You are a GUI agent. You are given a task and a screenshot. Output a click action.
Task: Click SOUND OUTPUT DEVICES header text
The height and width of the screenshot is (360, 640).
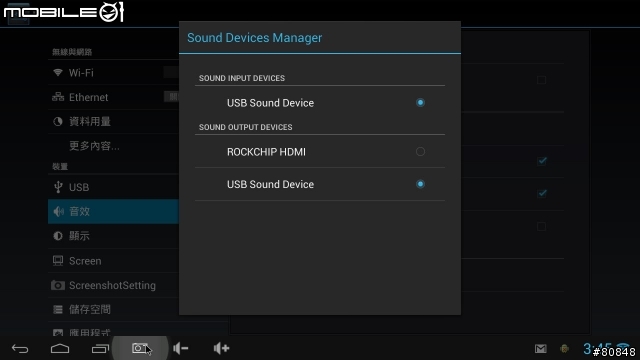(x=245, y=127)
